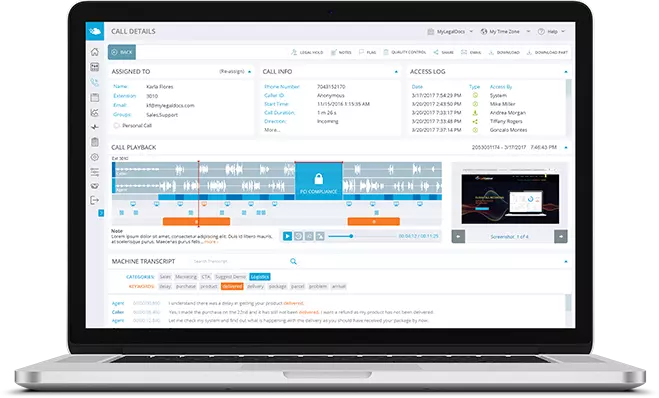Click the More... link in Call Info

[272, 130]
